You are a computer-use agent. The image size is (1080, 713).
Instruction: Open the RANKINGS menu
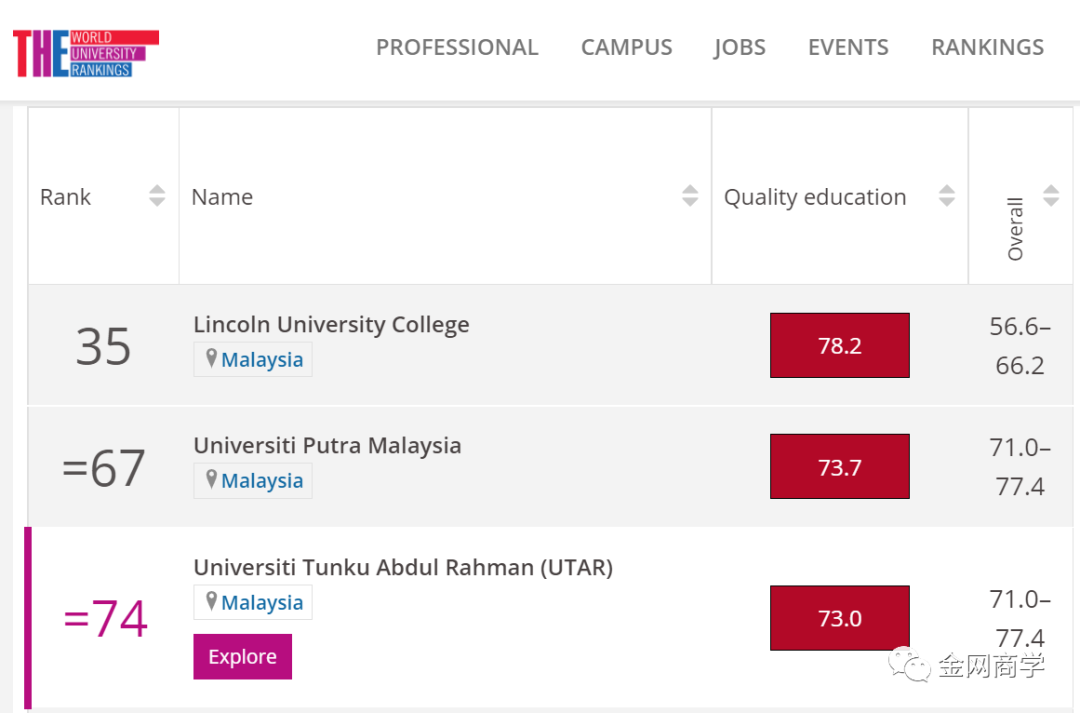(x=987, y=47)
